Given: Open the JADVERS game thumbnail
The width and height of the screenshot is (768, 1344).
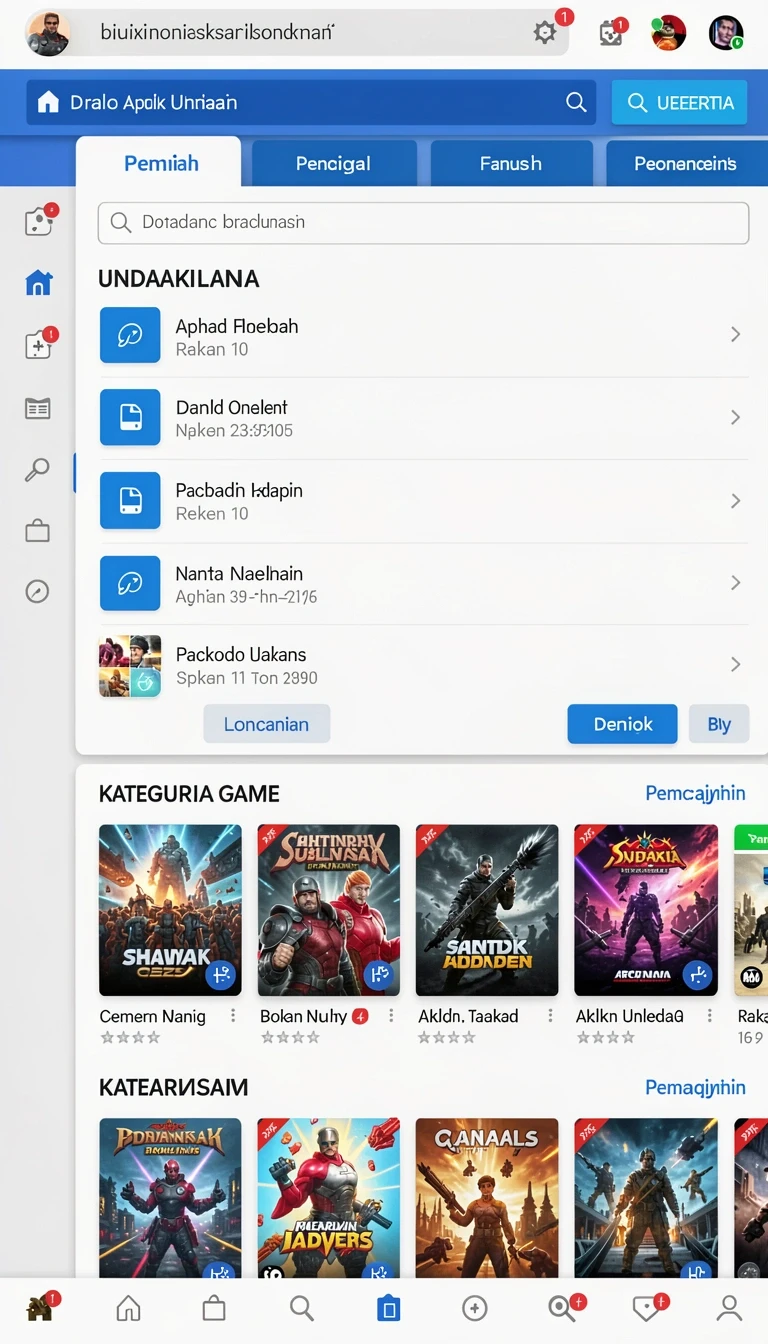Looking at the screenshot, I should (x=329, y=1200).
